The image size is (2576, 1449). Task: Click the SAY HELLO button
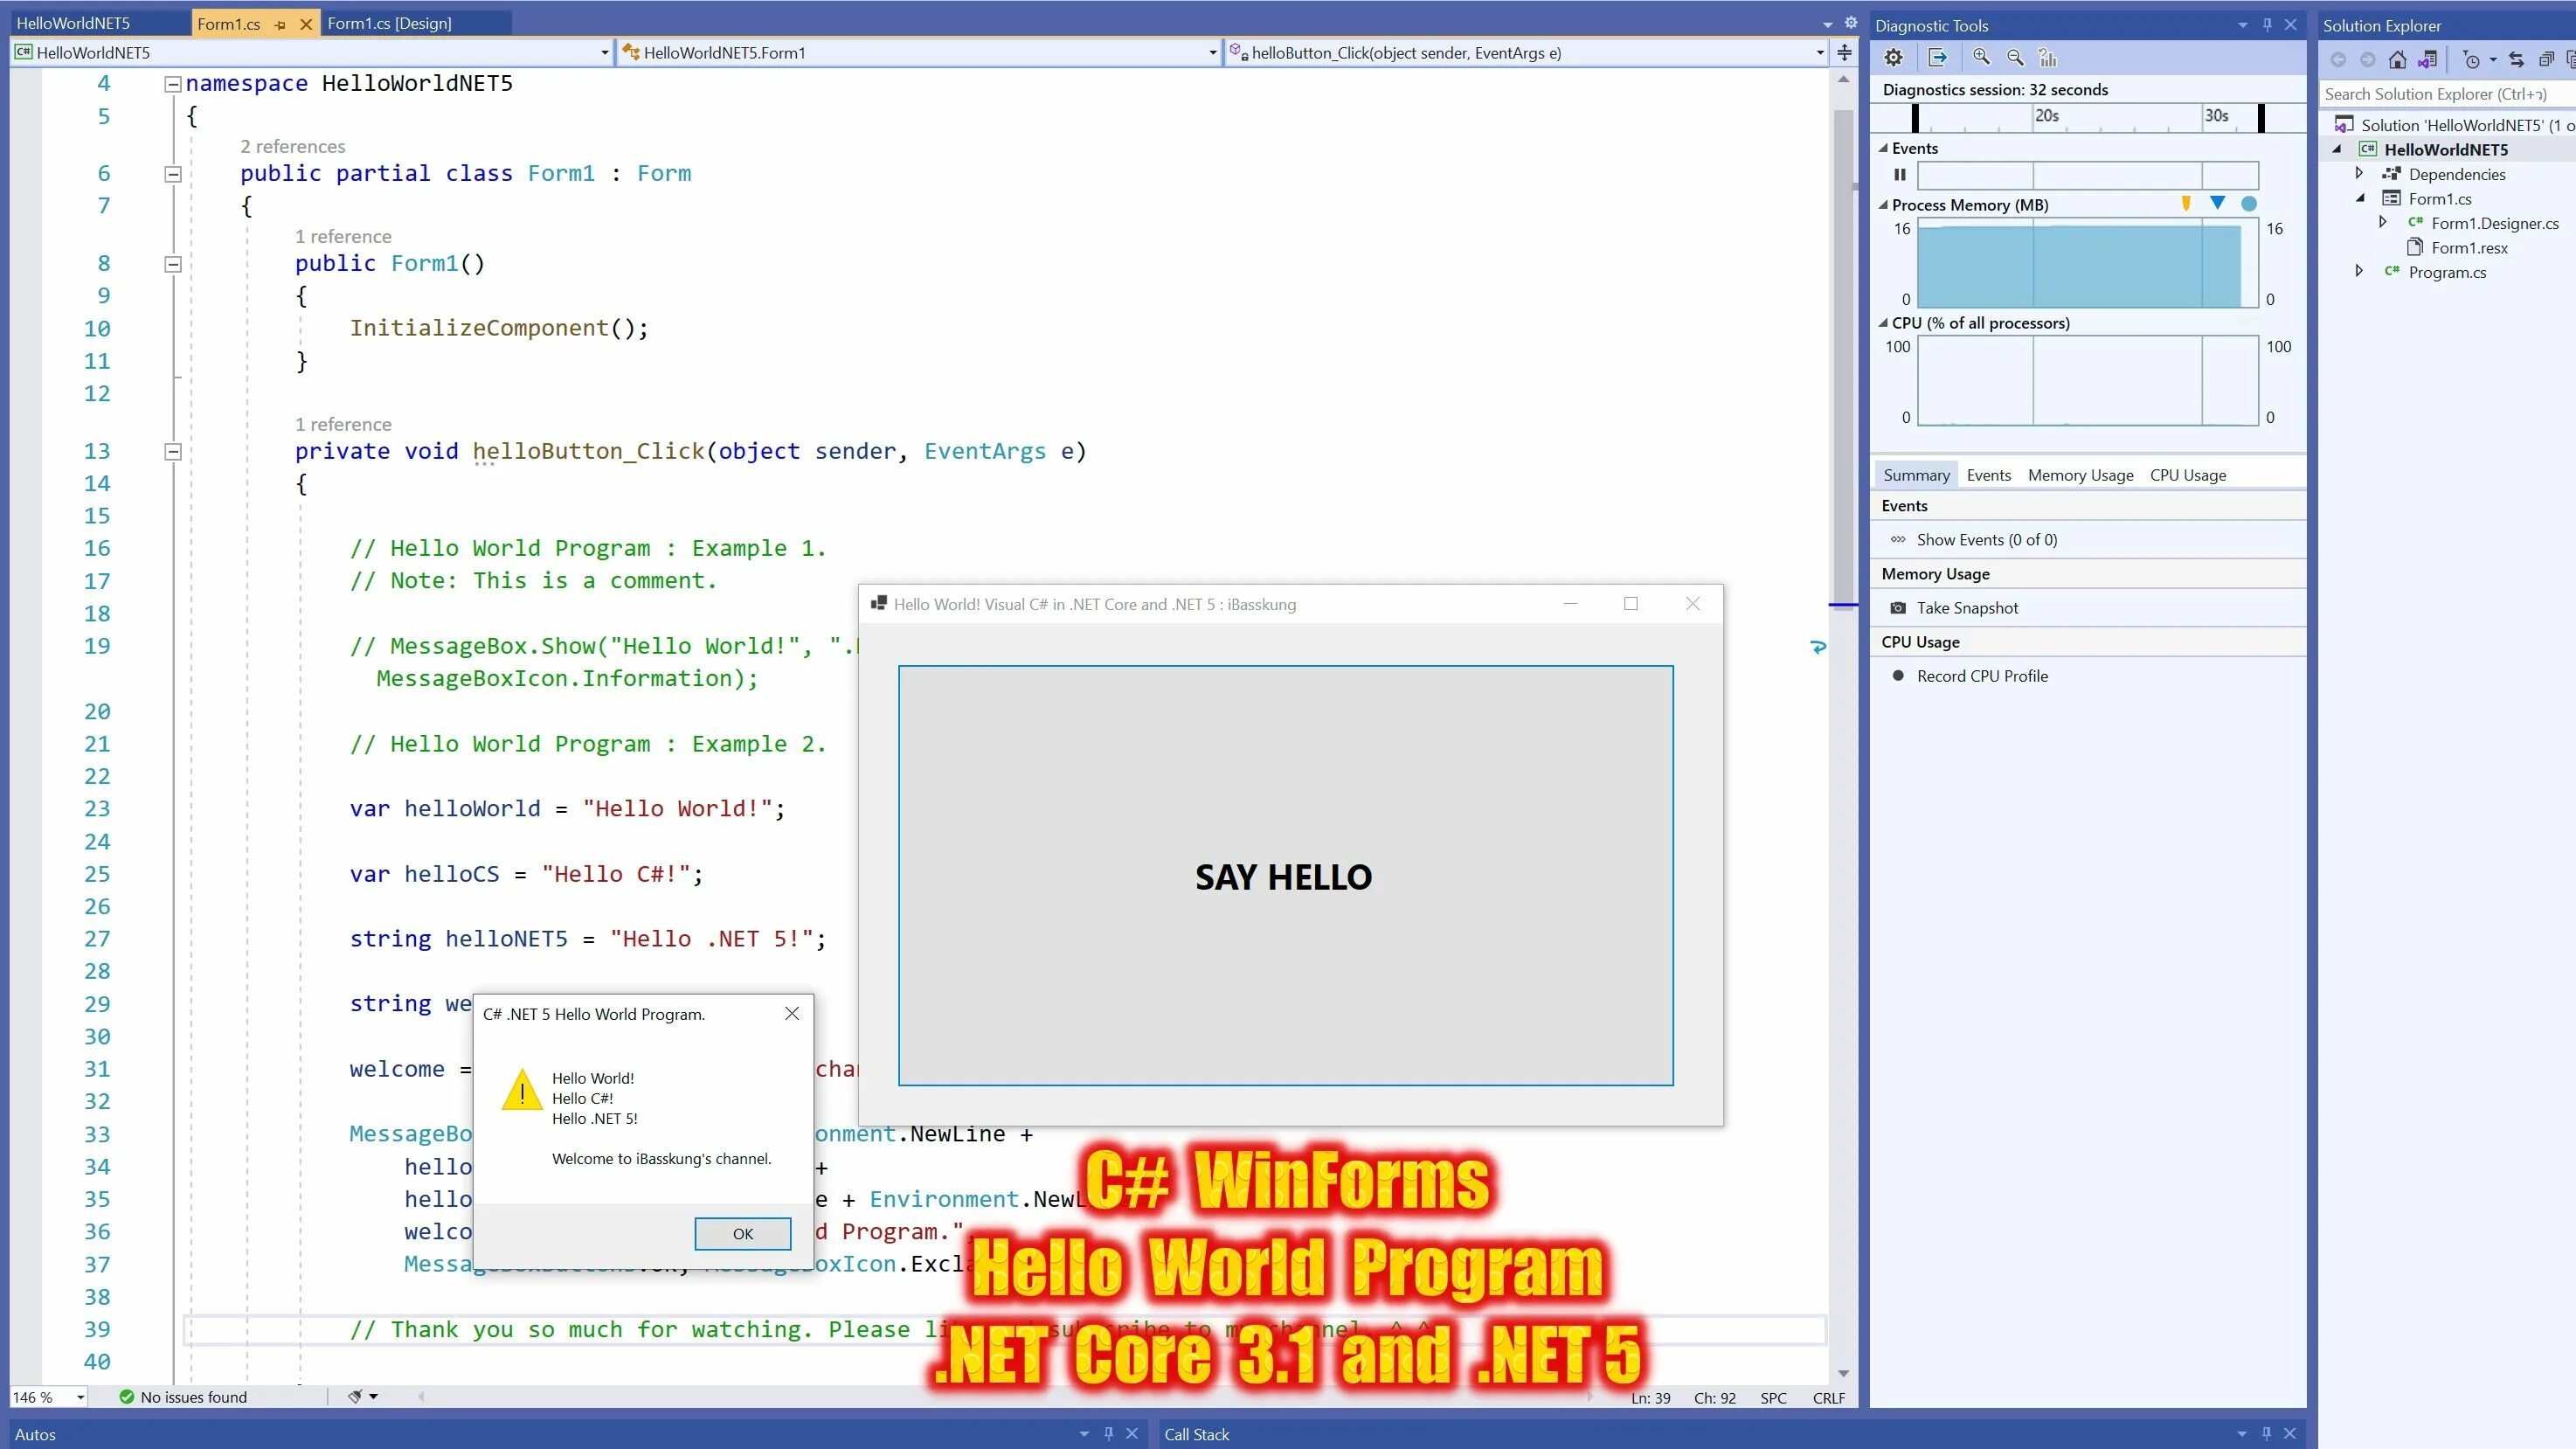[1285, 876]
